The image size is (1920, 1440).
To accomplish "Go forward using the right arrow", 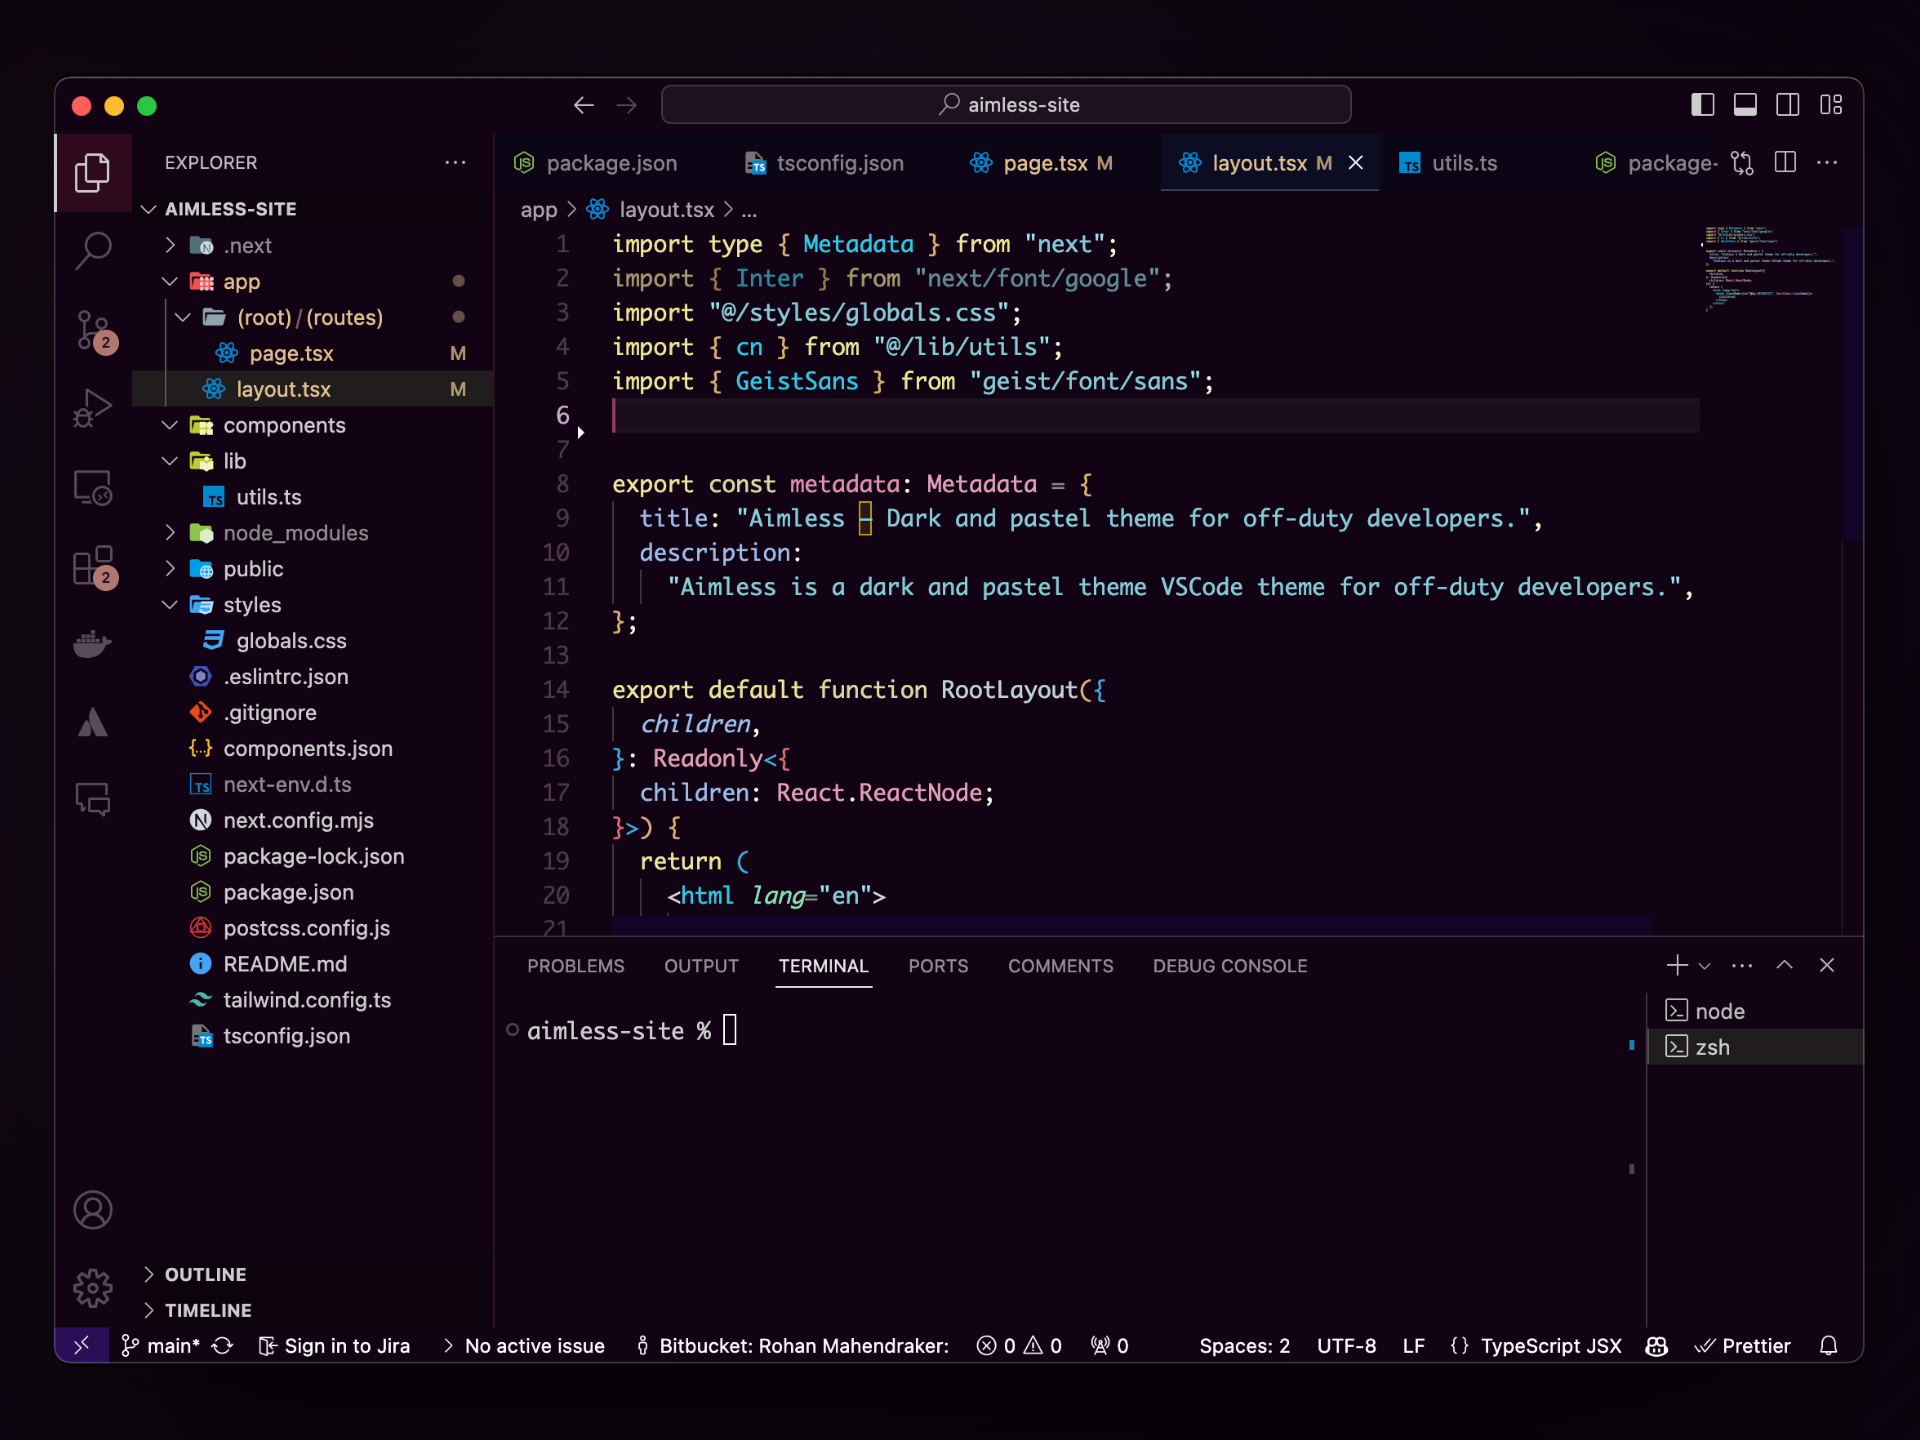I will tap(627, 105).
